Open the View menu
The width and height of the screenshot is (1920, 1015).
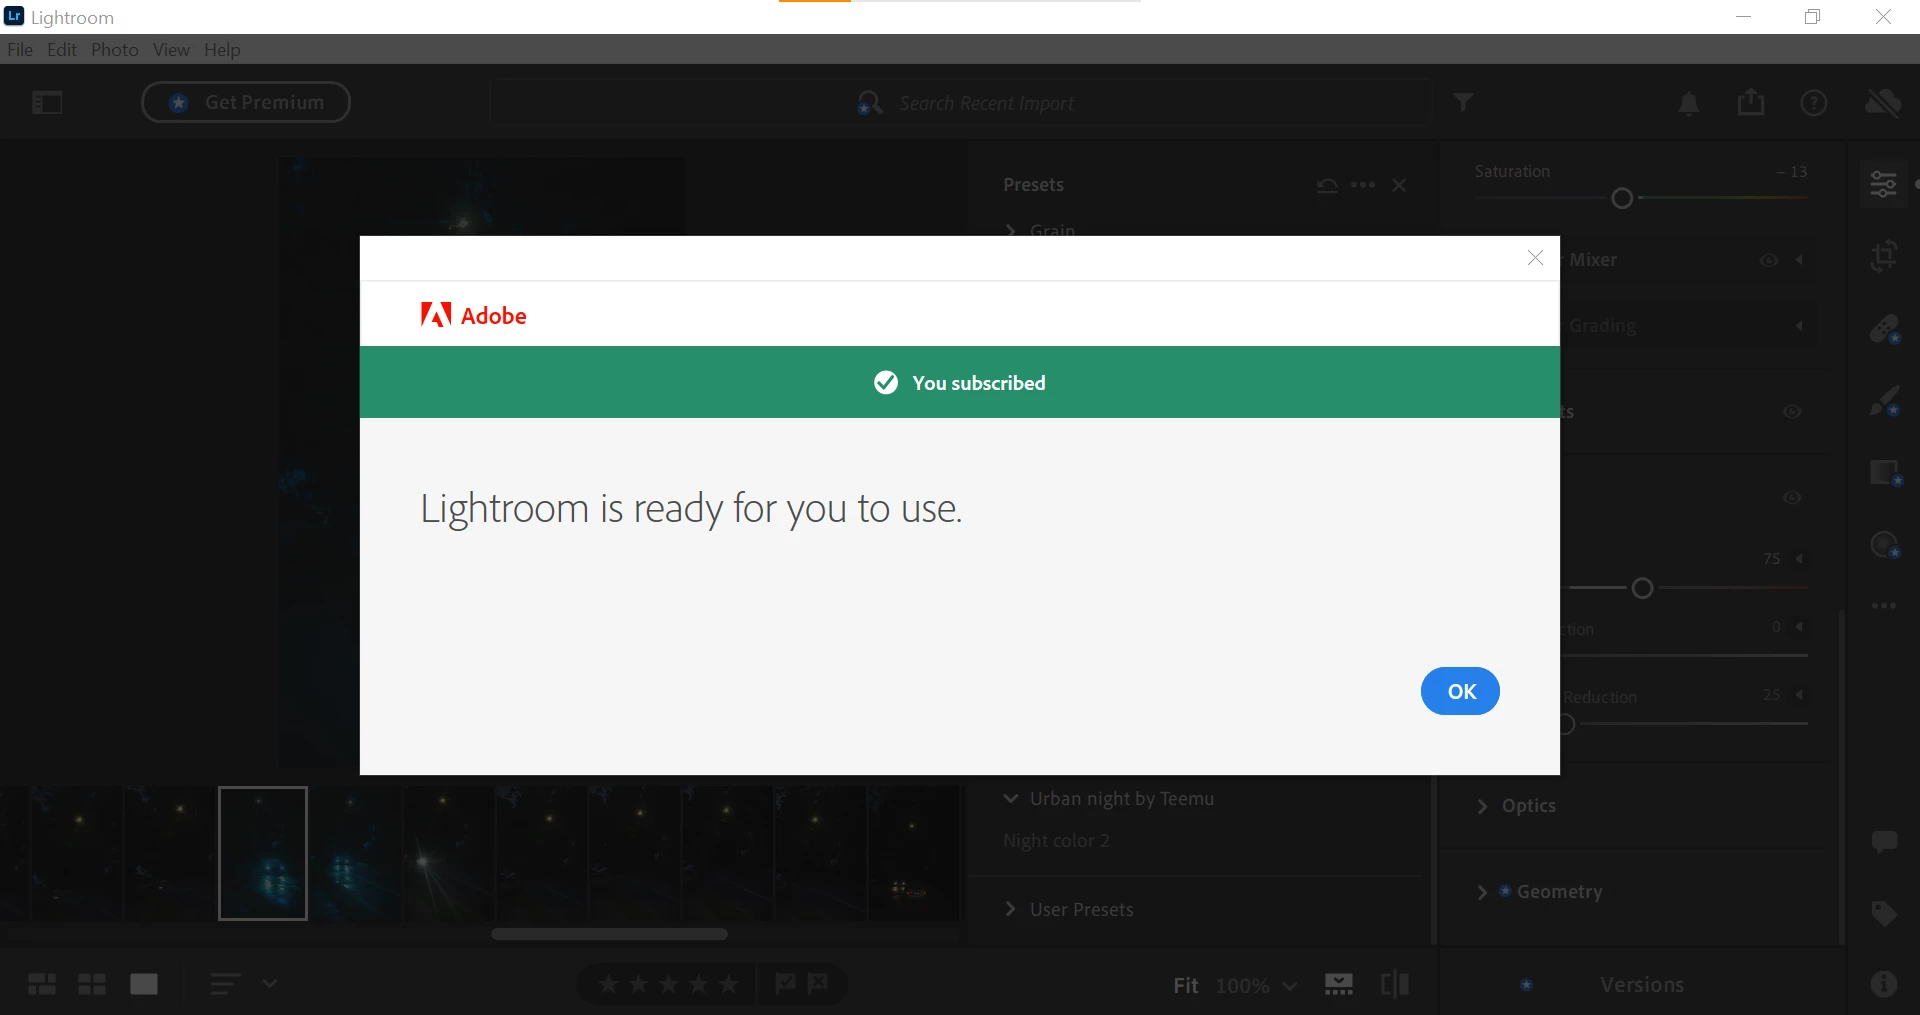[171, 50]
